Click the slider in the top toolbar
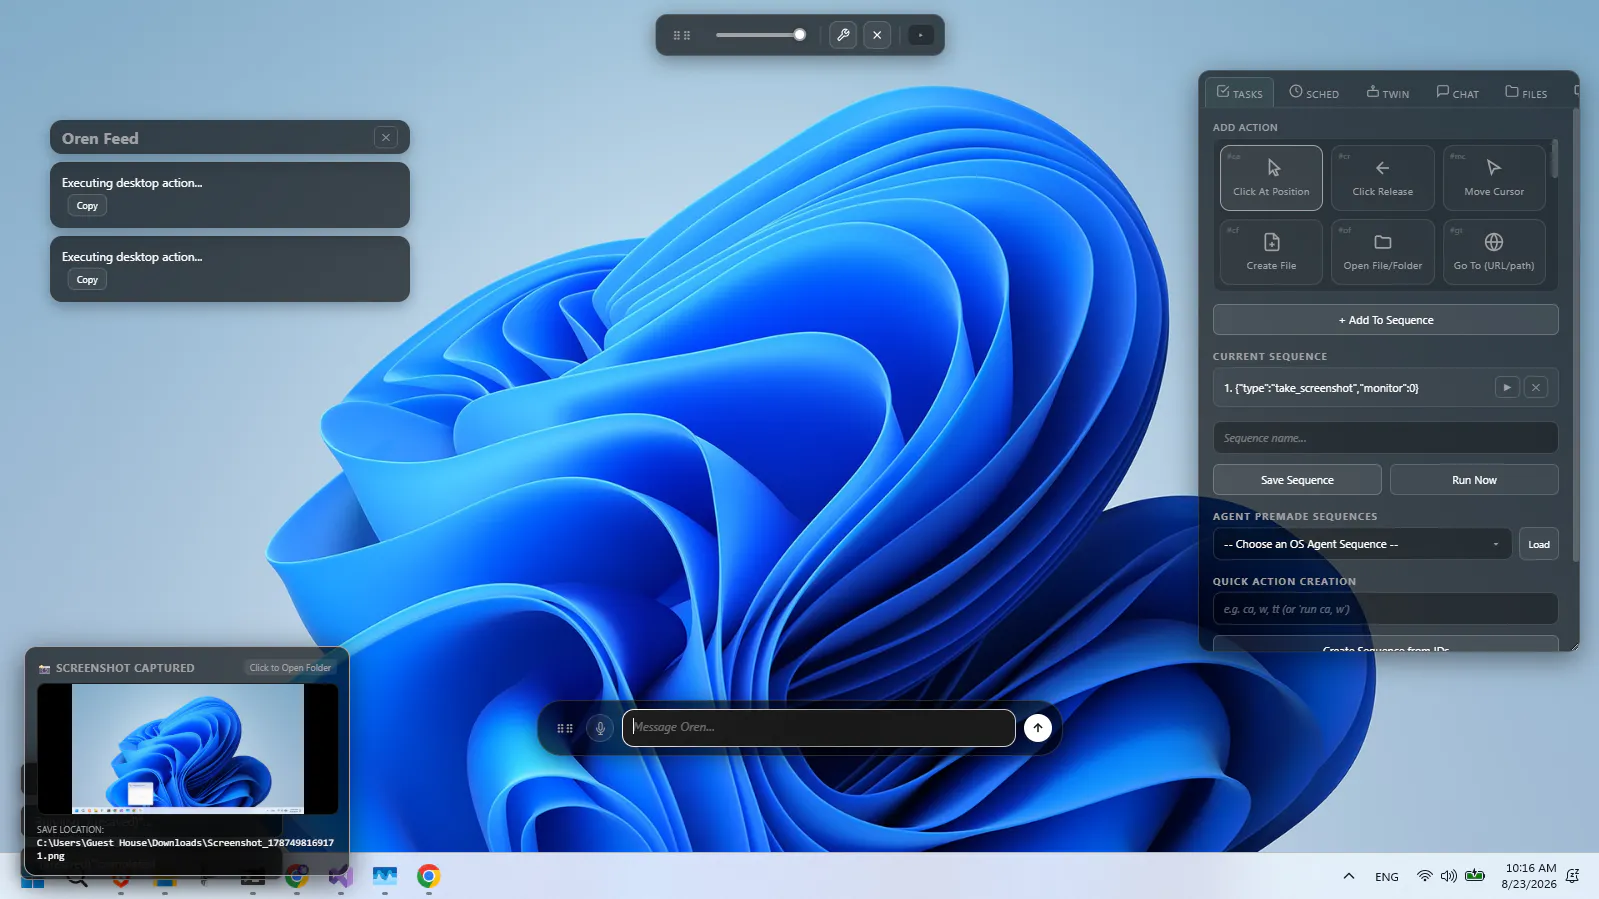The height and width of the screenshot is (899, 1599). 761,35
